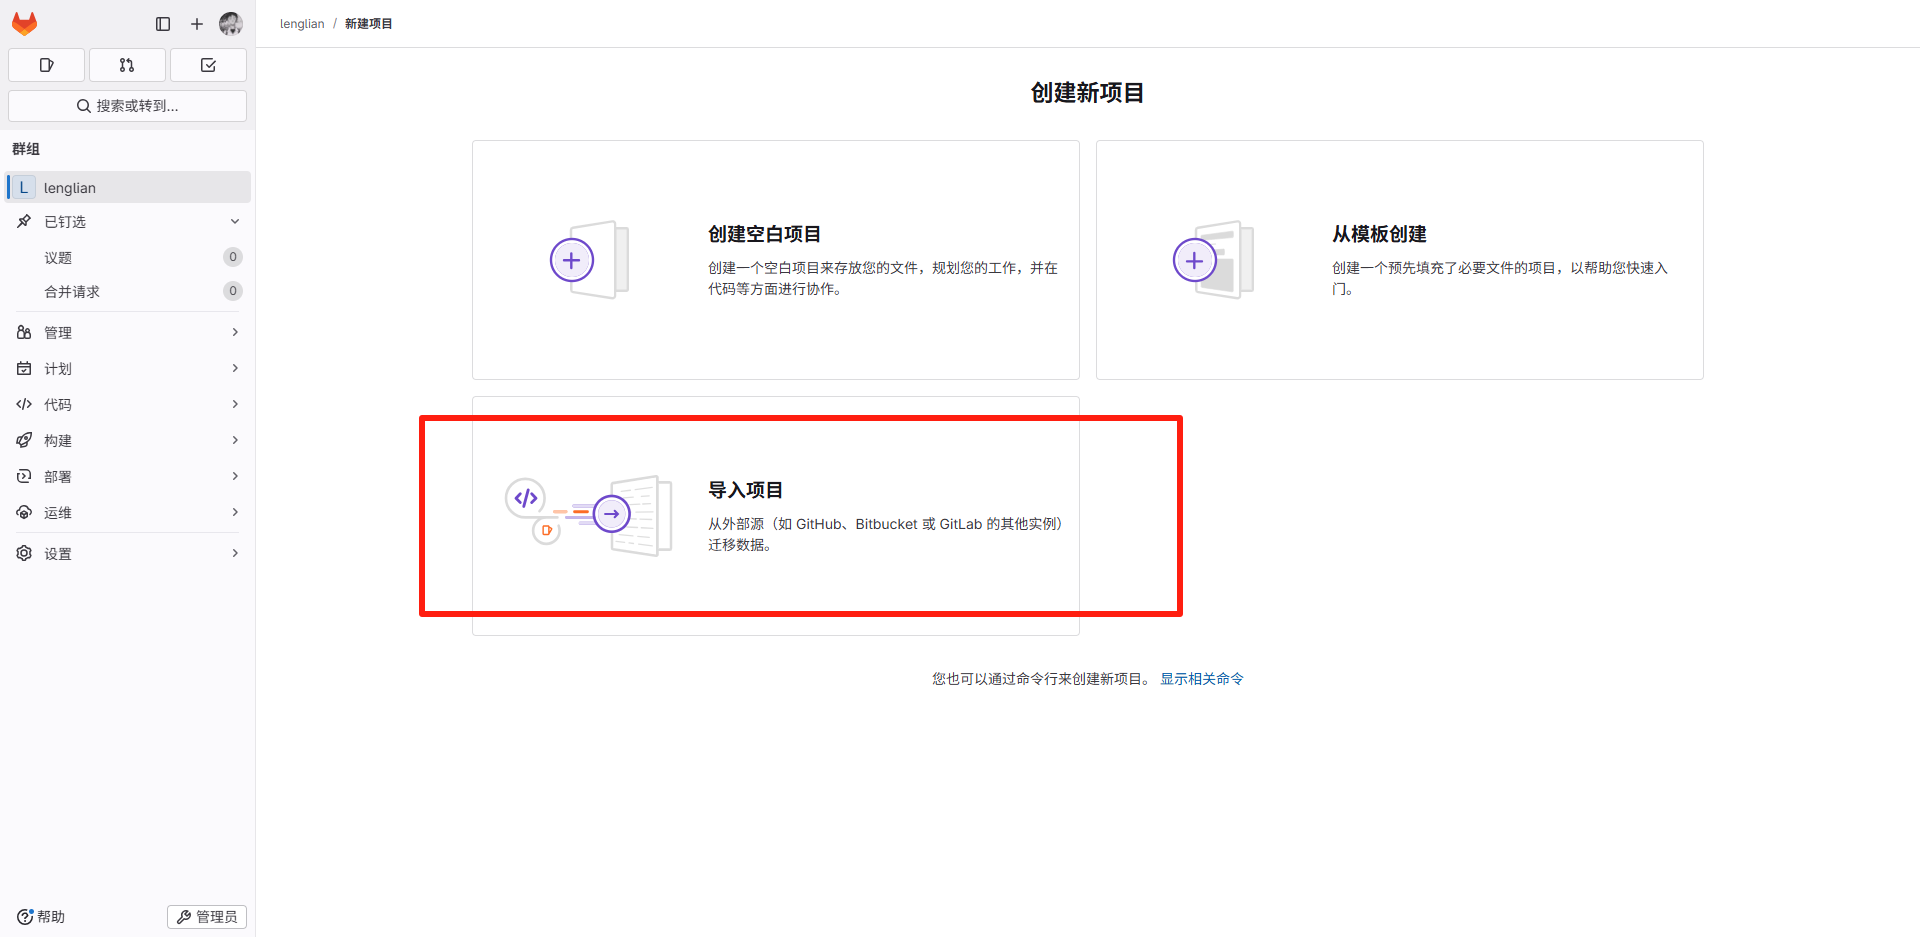Click the 搜索或转到 search field
Screen dimensions: 1920x937
tap(127, 105)
